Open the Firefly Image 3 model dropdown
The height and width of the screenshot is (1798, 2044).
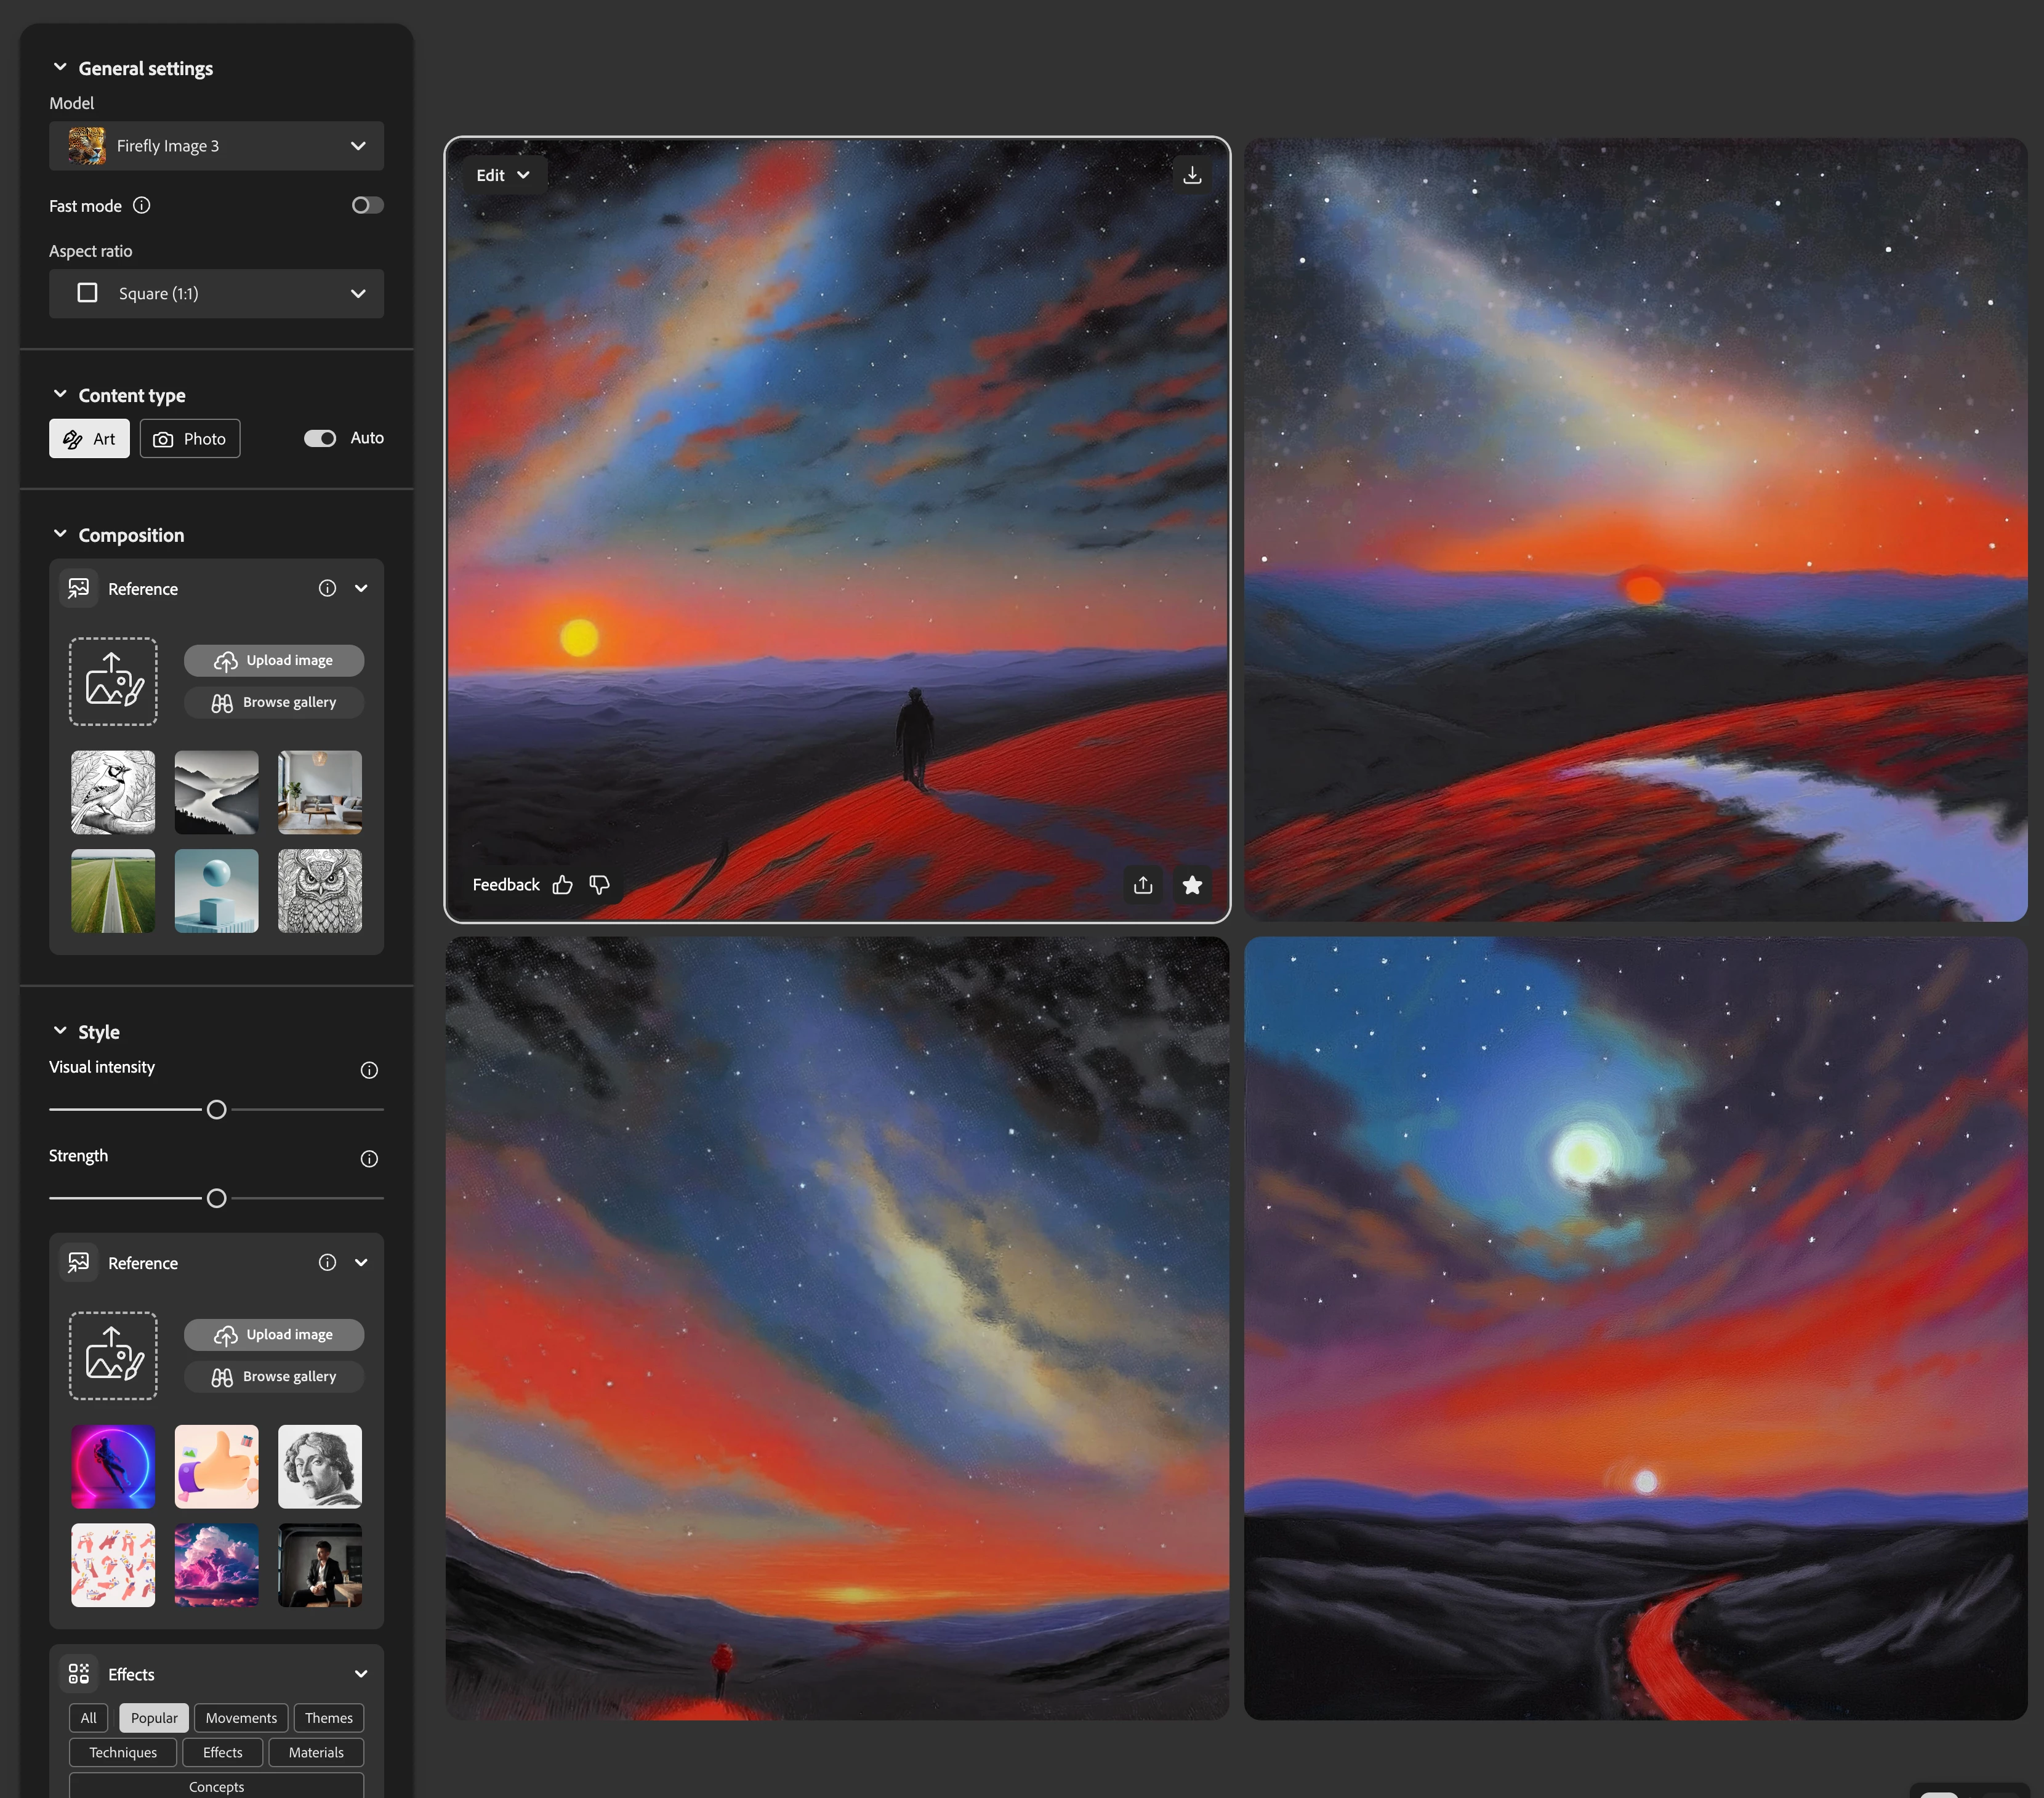click(216, 146)
